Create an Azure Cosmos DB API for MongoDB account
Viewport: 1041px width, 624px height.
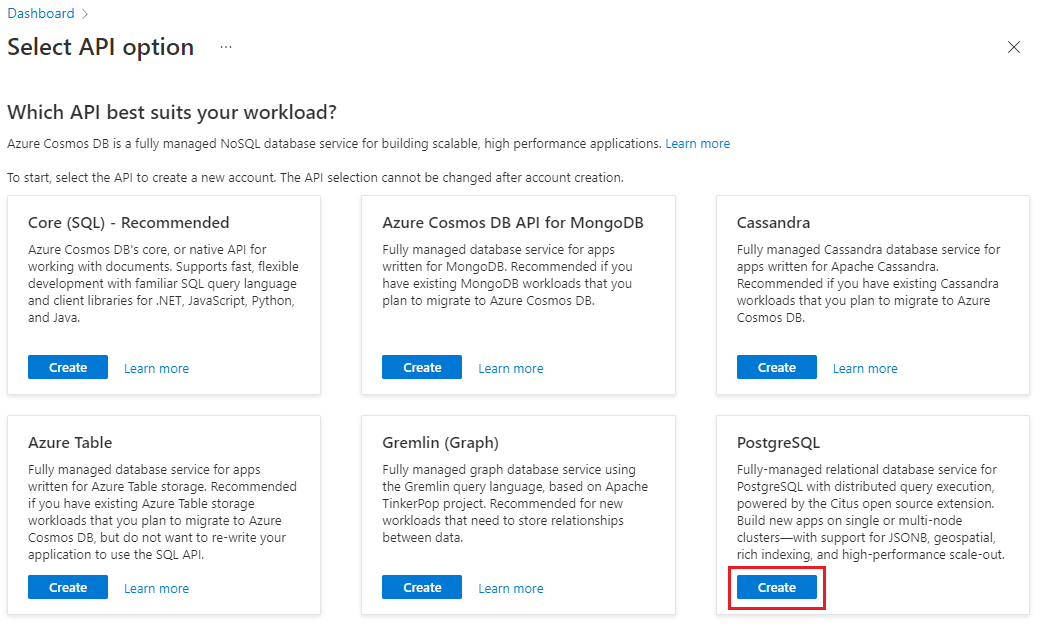421,367
